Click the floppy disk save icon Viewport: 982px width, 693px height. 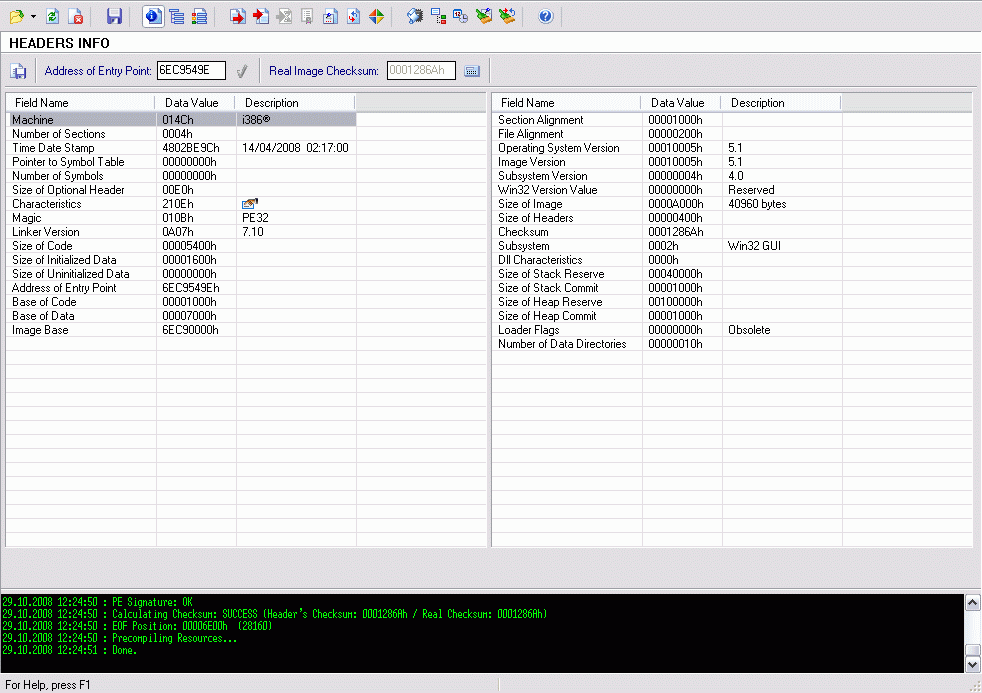(x=114, y=17)
